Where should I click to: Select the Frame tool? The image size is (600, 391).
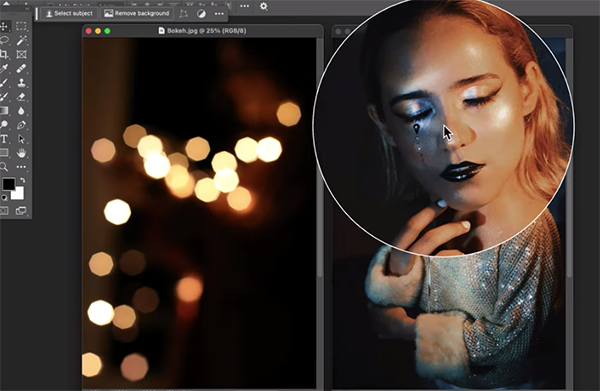pos(21,54)
